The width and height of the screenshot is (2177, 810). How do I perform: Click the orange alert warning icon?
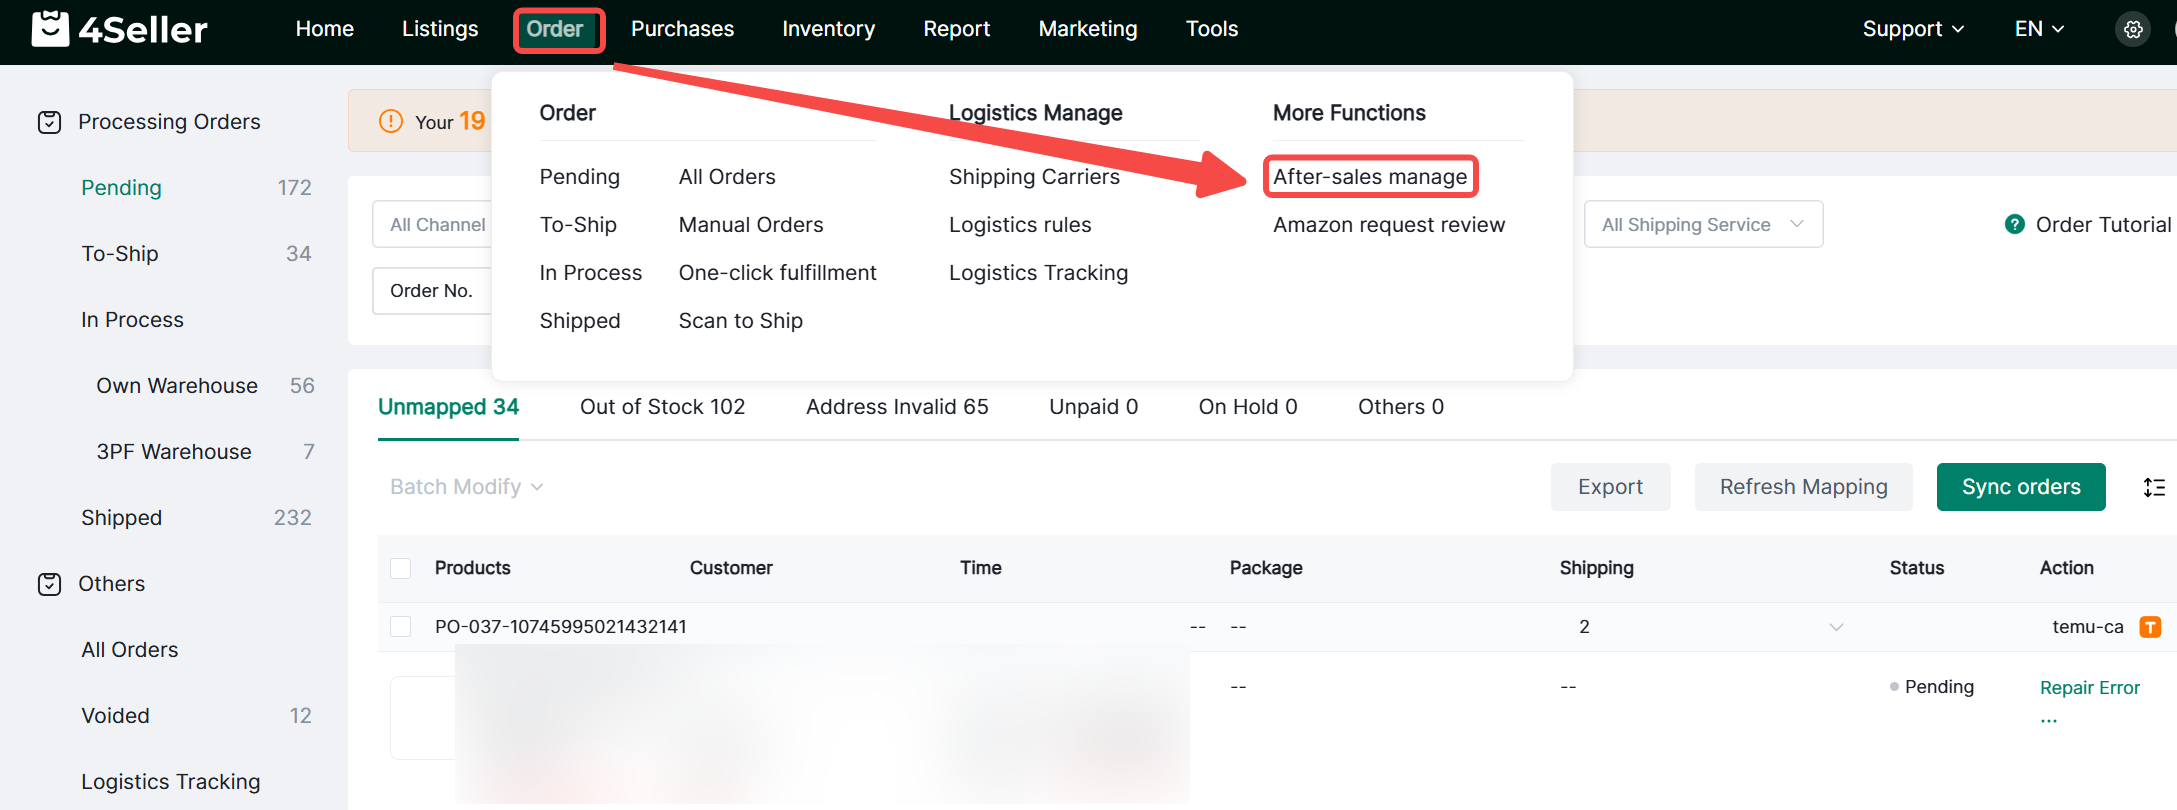click(x=390, y=121)
